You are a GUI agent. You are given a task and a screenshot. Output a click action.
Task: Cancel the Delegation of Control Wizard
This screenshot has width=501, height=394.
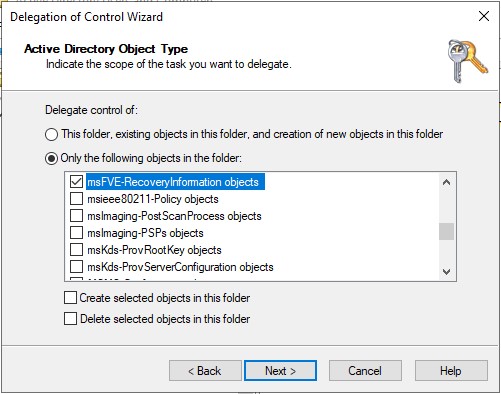pos(365,371)
